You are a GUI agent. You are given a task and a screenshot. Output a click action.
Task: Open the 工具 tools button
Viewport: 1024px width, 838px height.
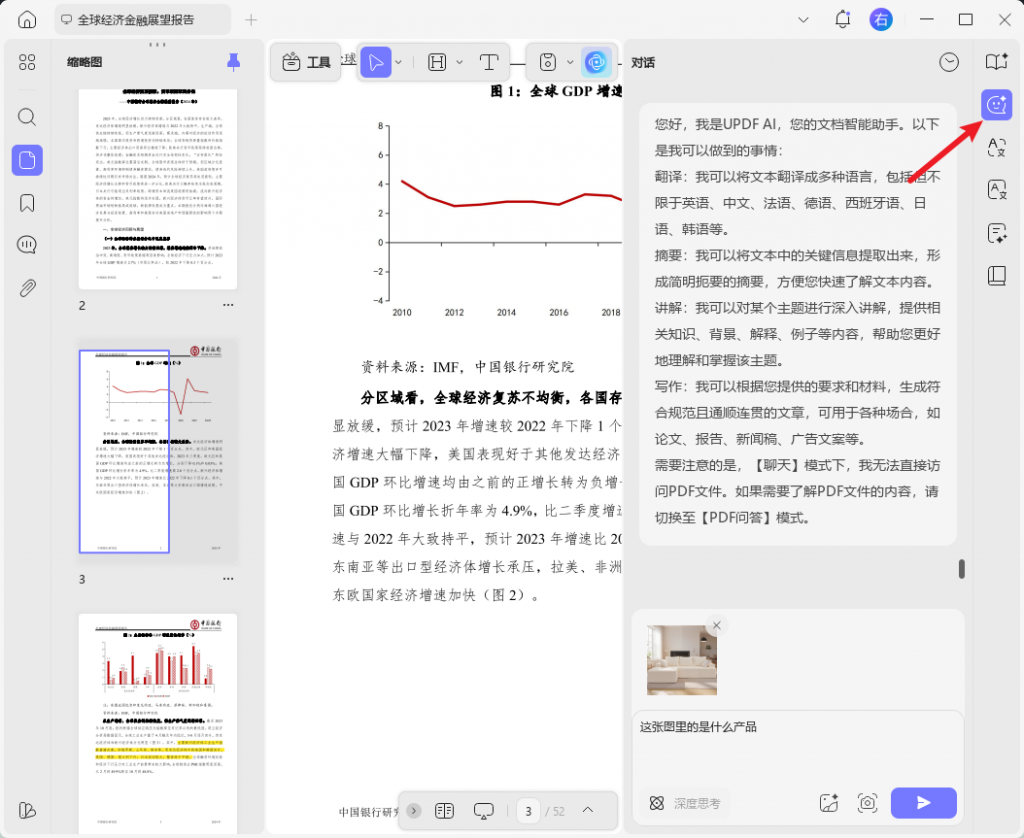coord(306,62)
